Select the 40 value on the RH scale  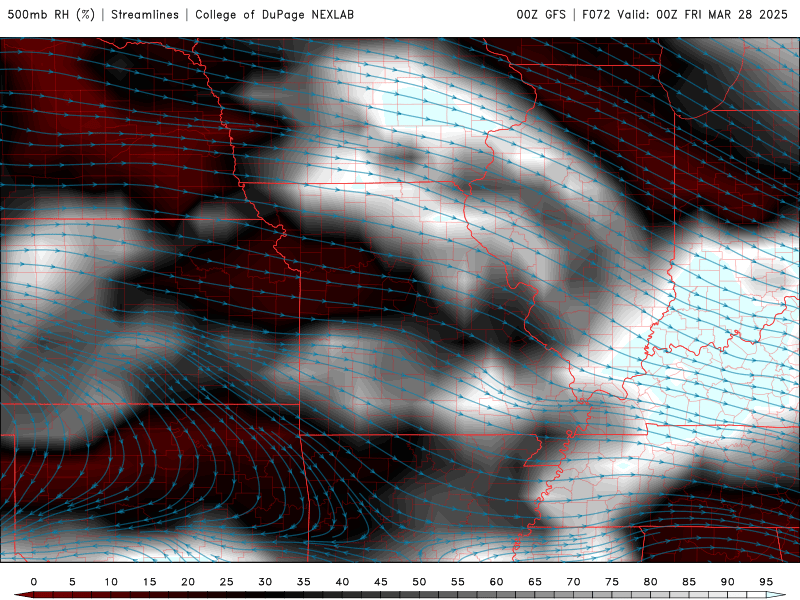coord(342,582)
